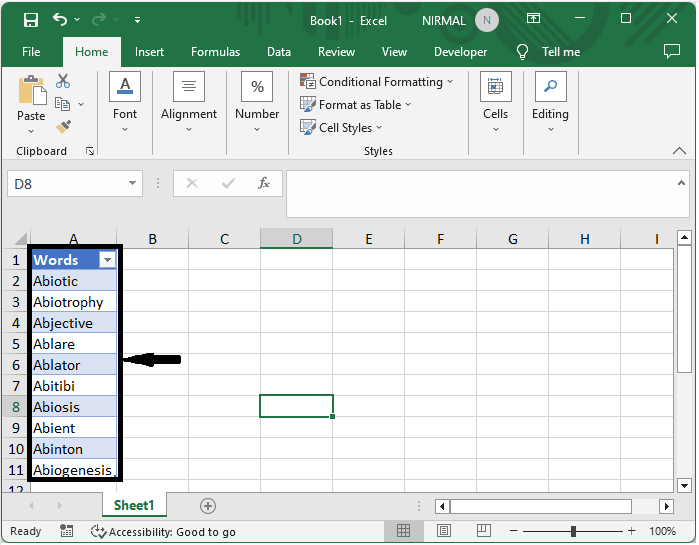Click the Enter checkmark in formula bar

tap(228, 183)
